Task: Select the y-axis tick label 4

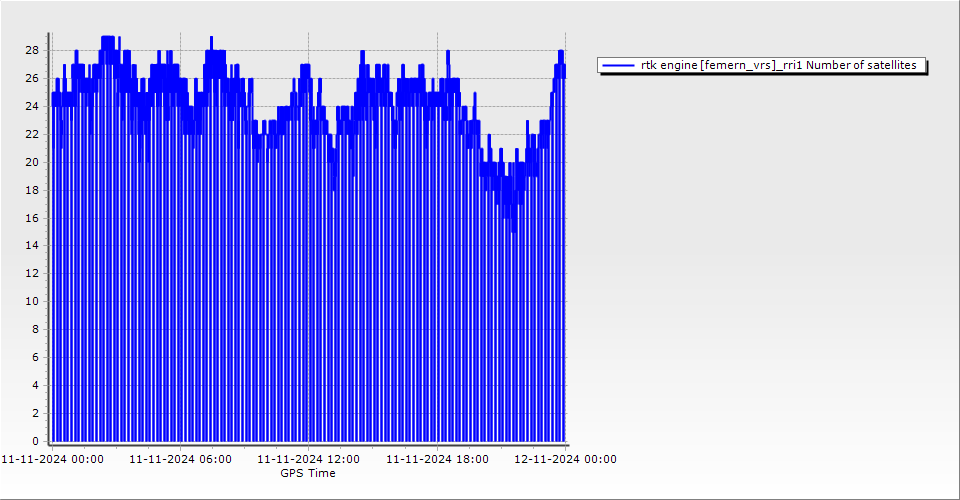Action: [35, 385]
